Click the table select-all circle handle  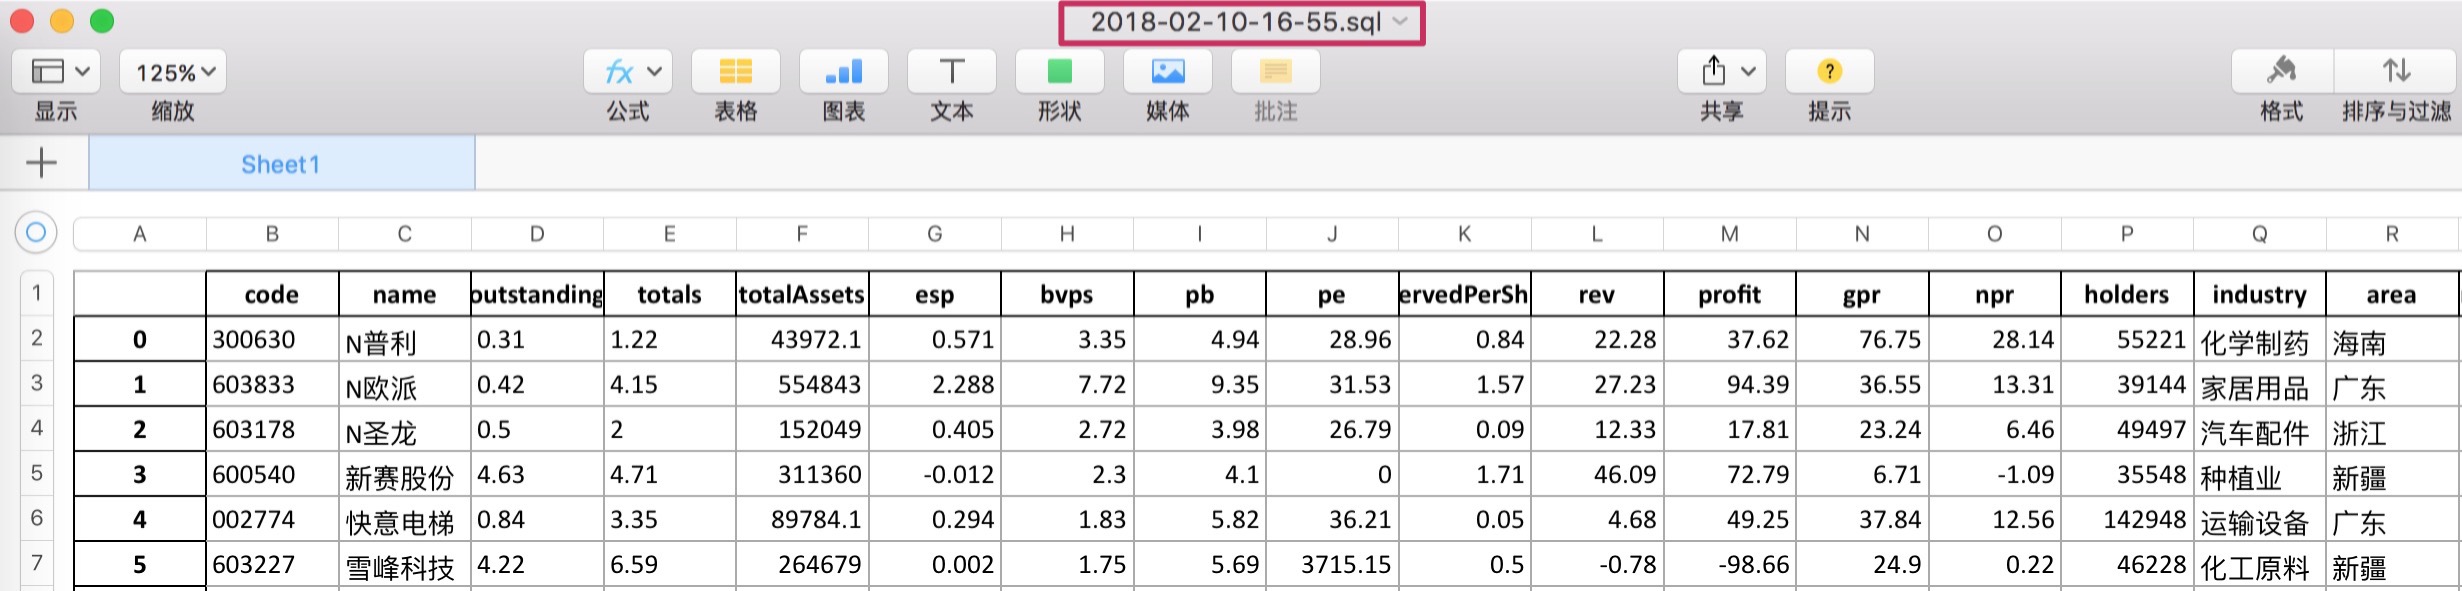click(36, 233)
